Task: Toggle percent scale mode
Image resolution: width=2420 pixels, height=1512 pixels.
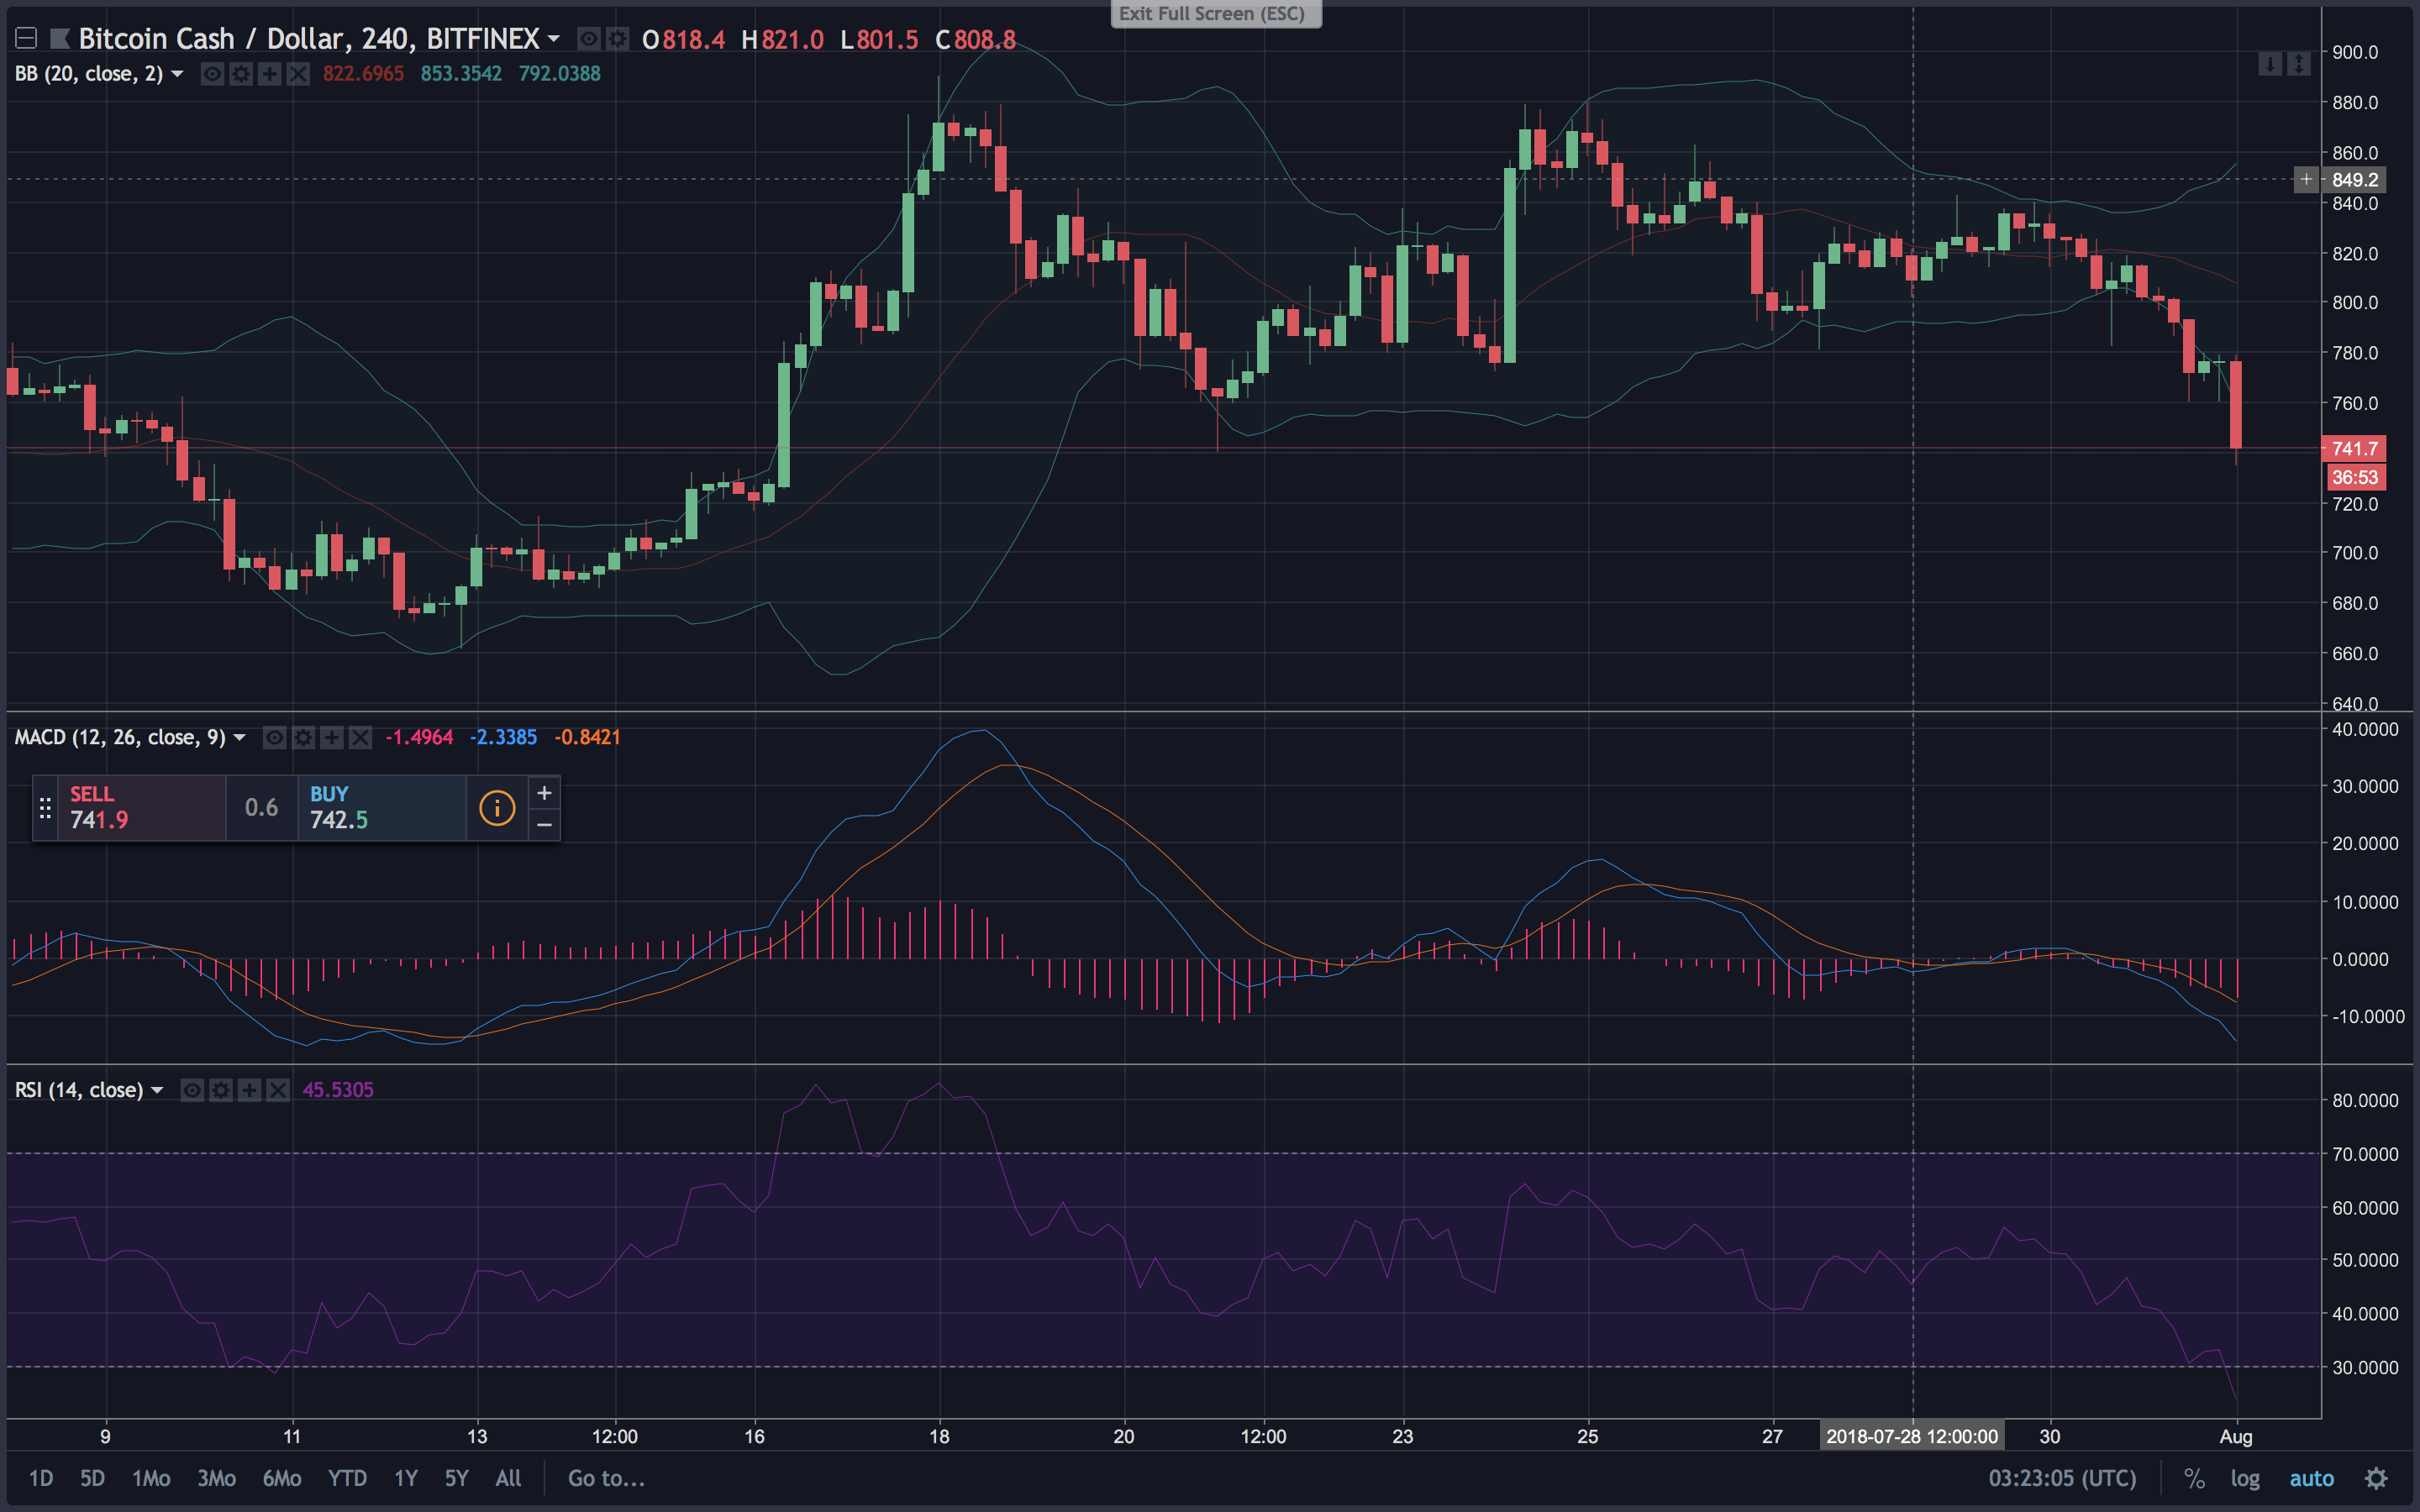Action: [2194, 1479]
